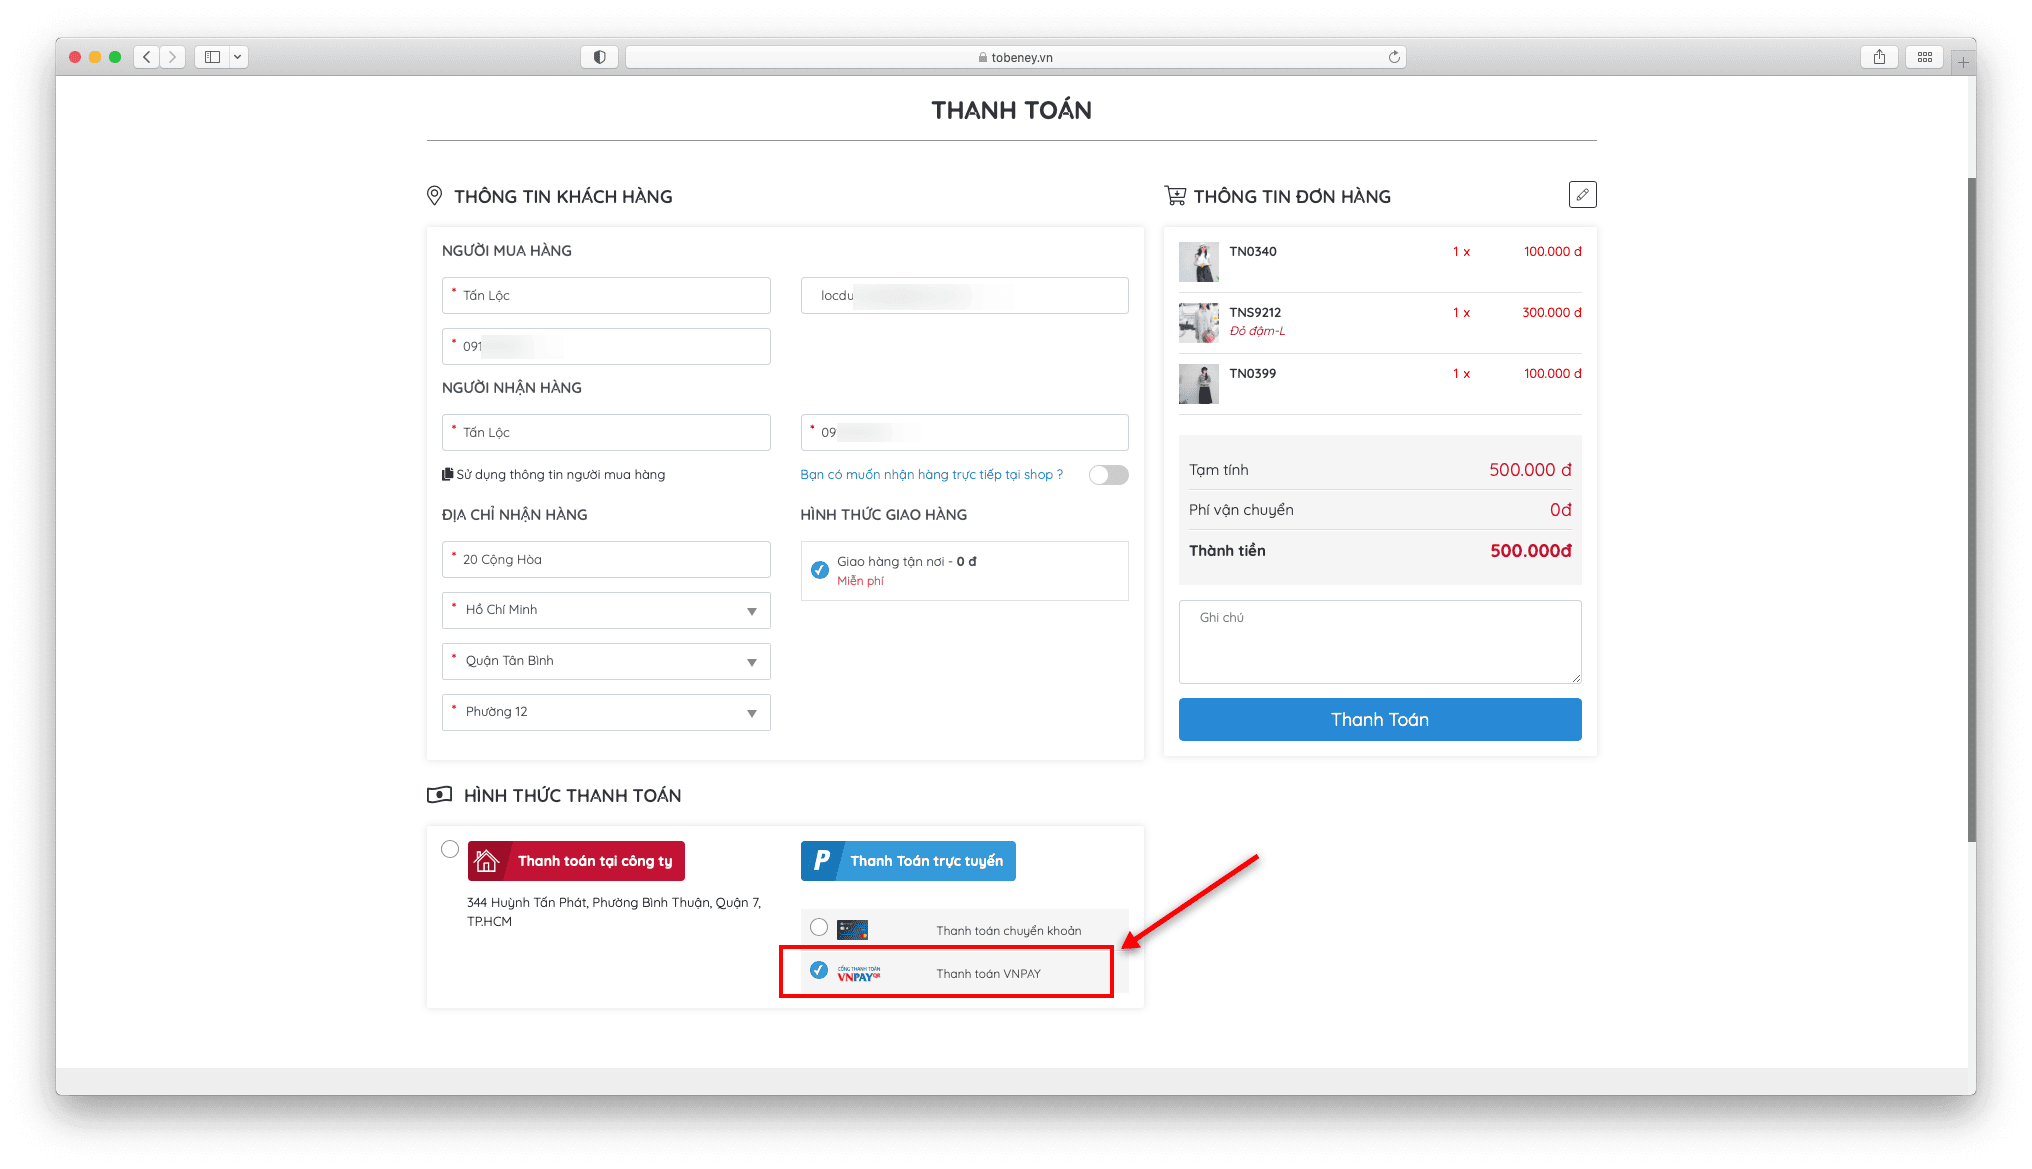Viewport: 2032px width, 1169px height.
Task: Click the Thanh Toán trực tuyến banner
Action: (x=908, y=861)
